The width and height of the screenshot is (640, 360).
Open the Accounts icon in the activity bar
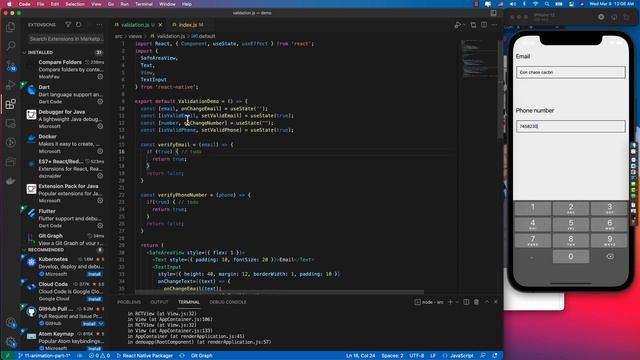coord(11,322)
